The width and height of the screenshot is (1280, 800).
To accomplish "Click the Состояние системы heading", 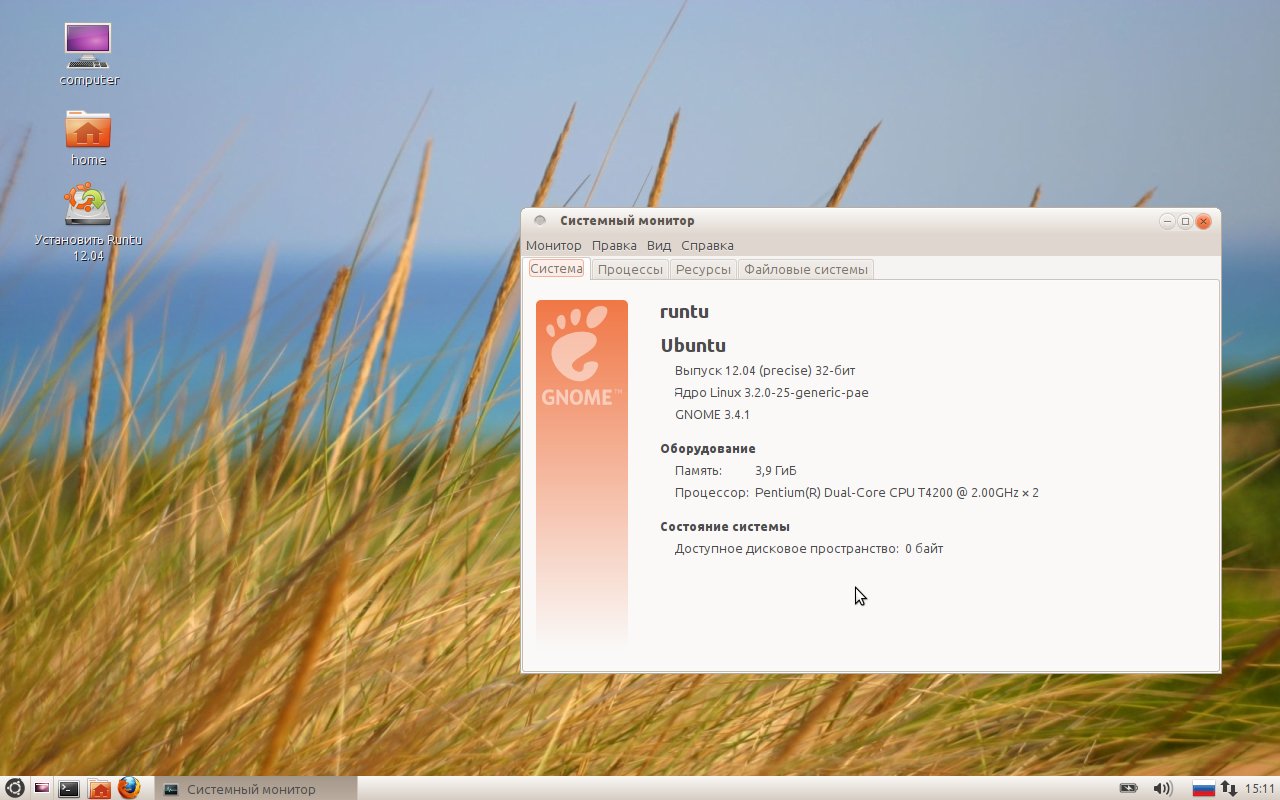I will click(x=725, y=527).
